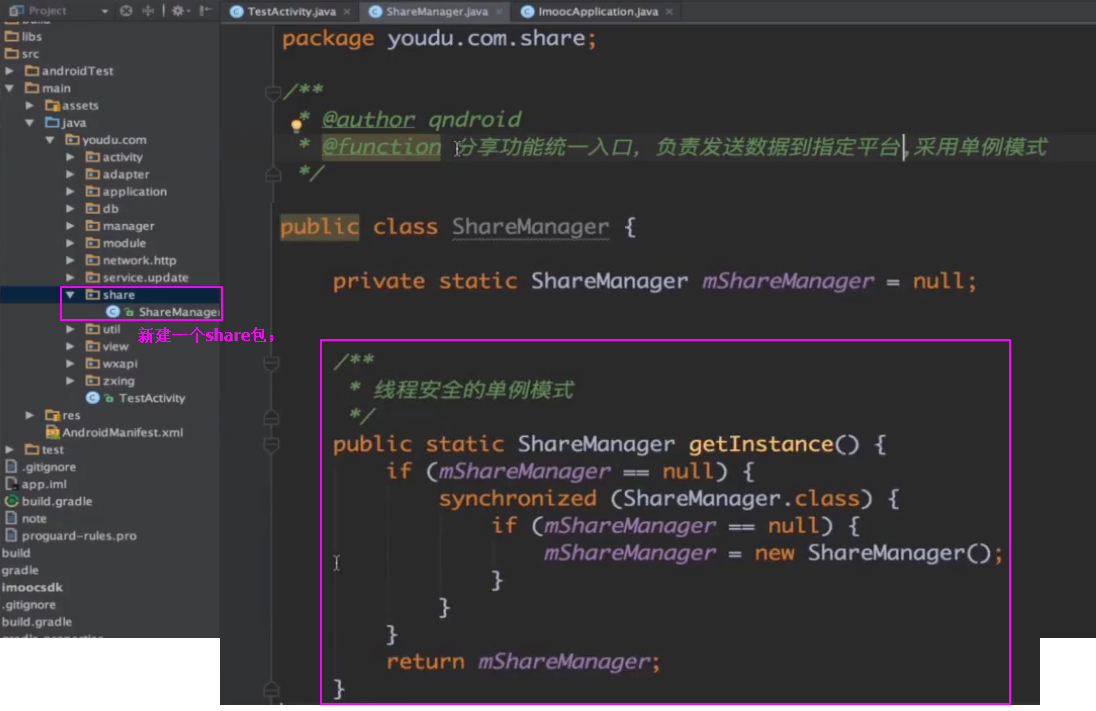Select the ShareManager class in the tree
This screenshot has height=711, width=1096.
click(162, 312)
